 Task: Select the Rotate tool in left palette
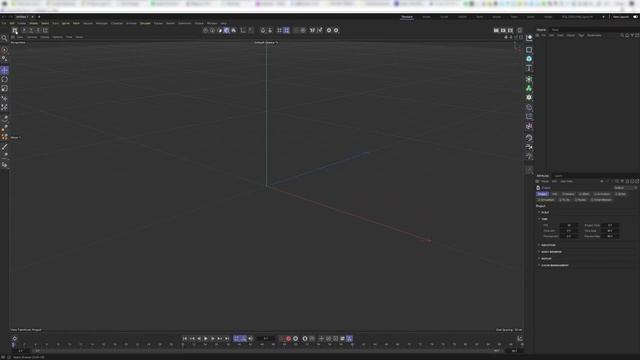4,79
